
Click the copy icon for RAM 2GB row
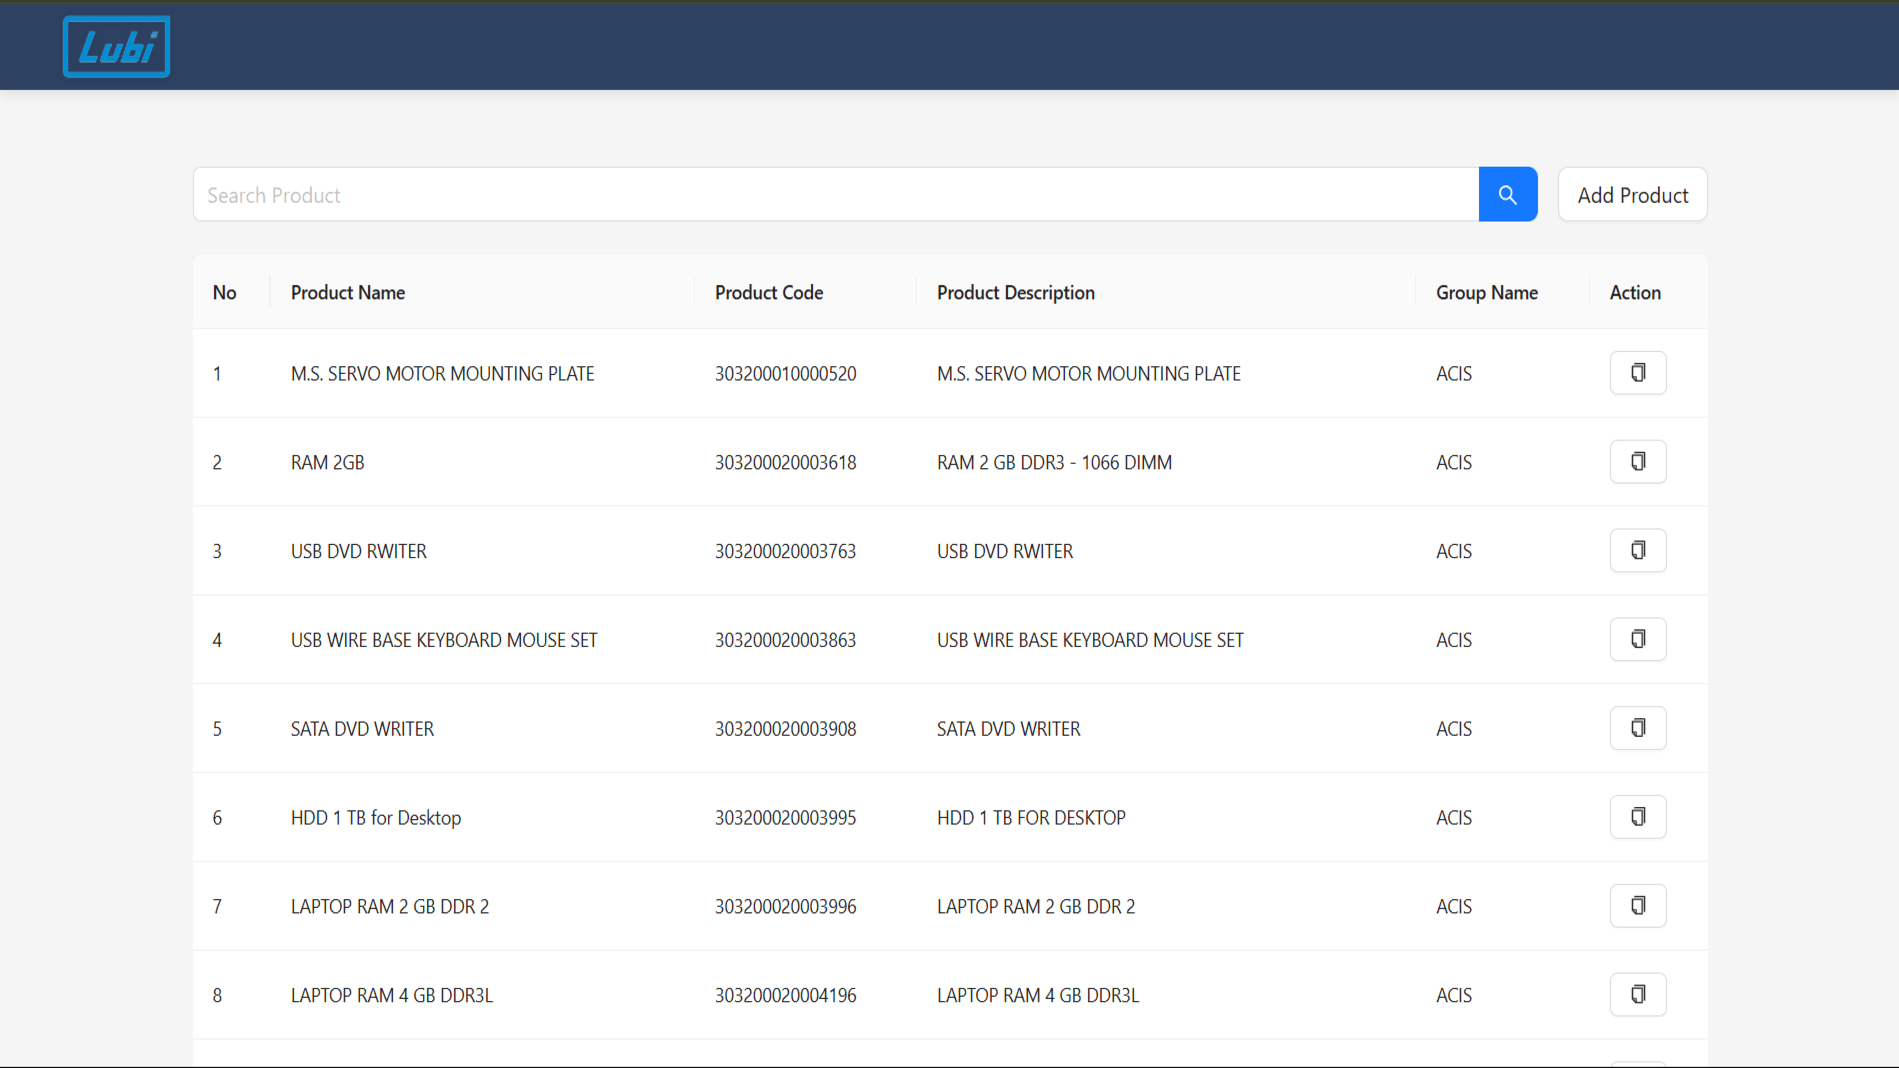point(1637,462)
